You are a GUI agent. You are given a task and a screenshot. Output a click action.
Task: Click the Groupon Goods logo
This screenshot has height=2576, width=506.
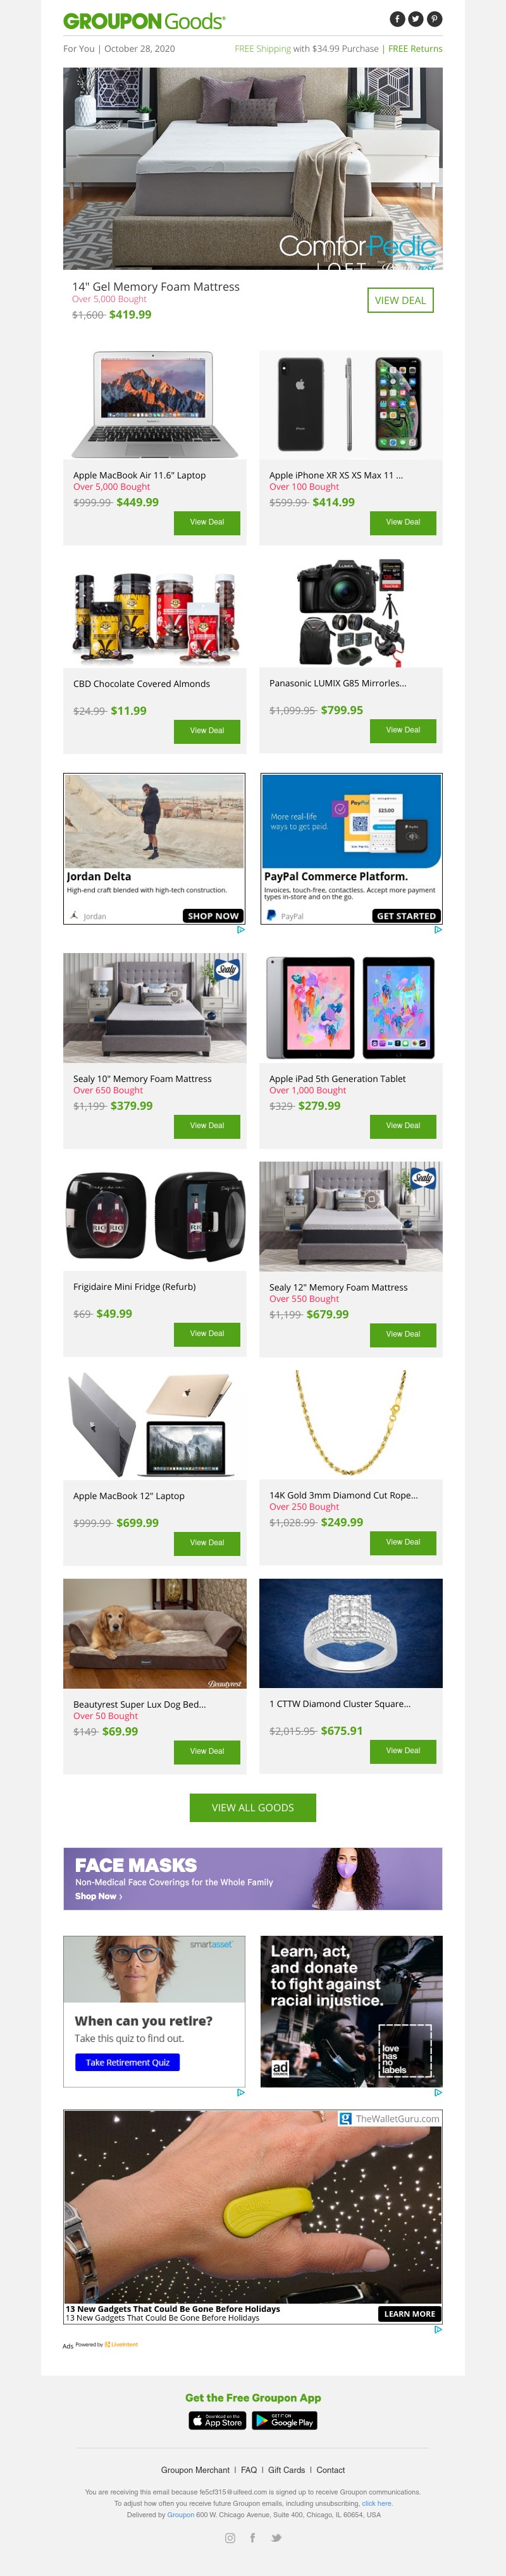pos(144,21)
